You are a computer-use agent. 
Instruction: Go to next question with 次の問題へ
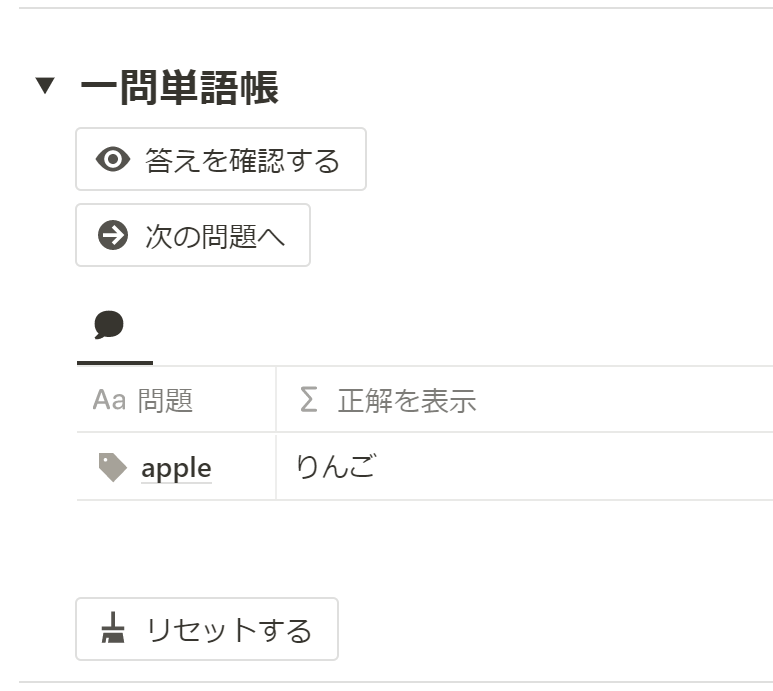pos(215,237)
